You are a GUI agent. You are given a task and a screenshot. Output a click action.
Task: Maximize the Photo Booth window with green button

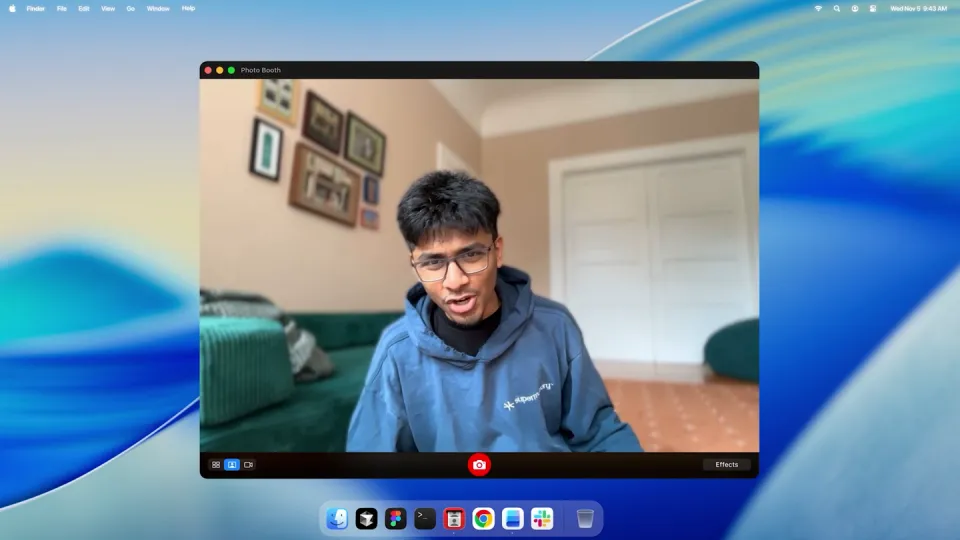(x=231, y=70)
